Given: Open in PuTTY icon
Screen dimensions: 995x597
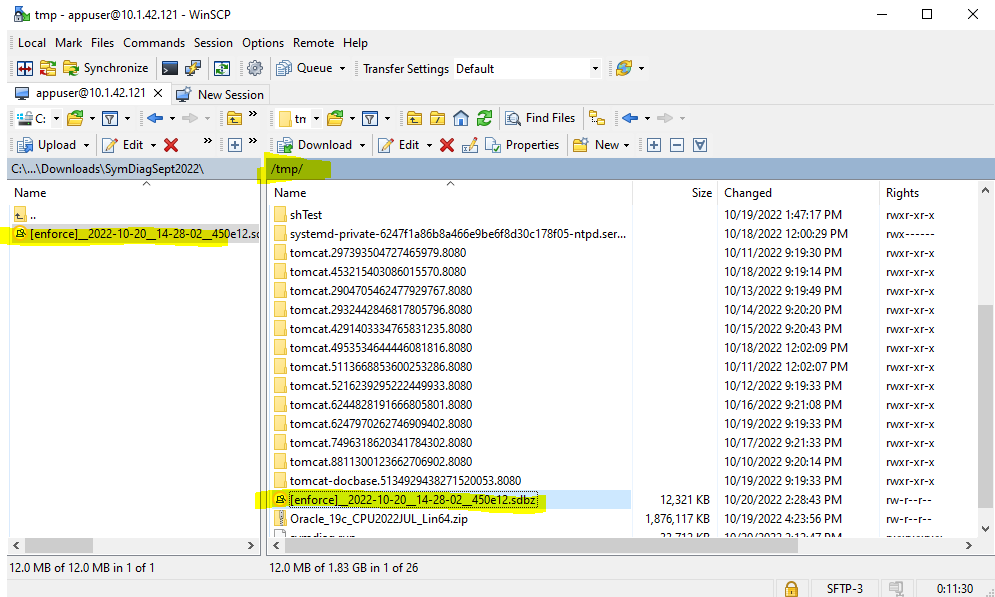Looking at the screenshot, I should pyautogui.click(x=193, y=68).
